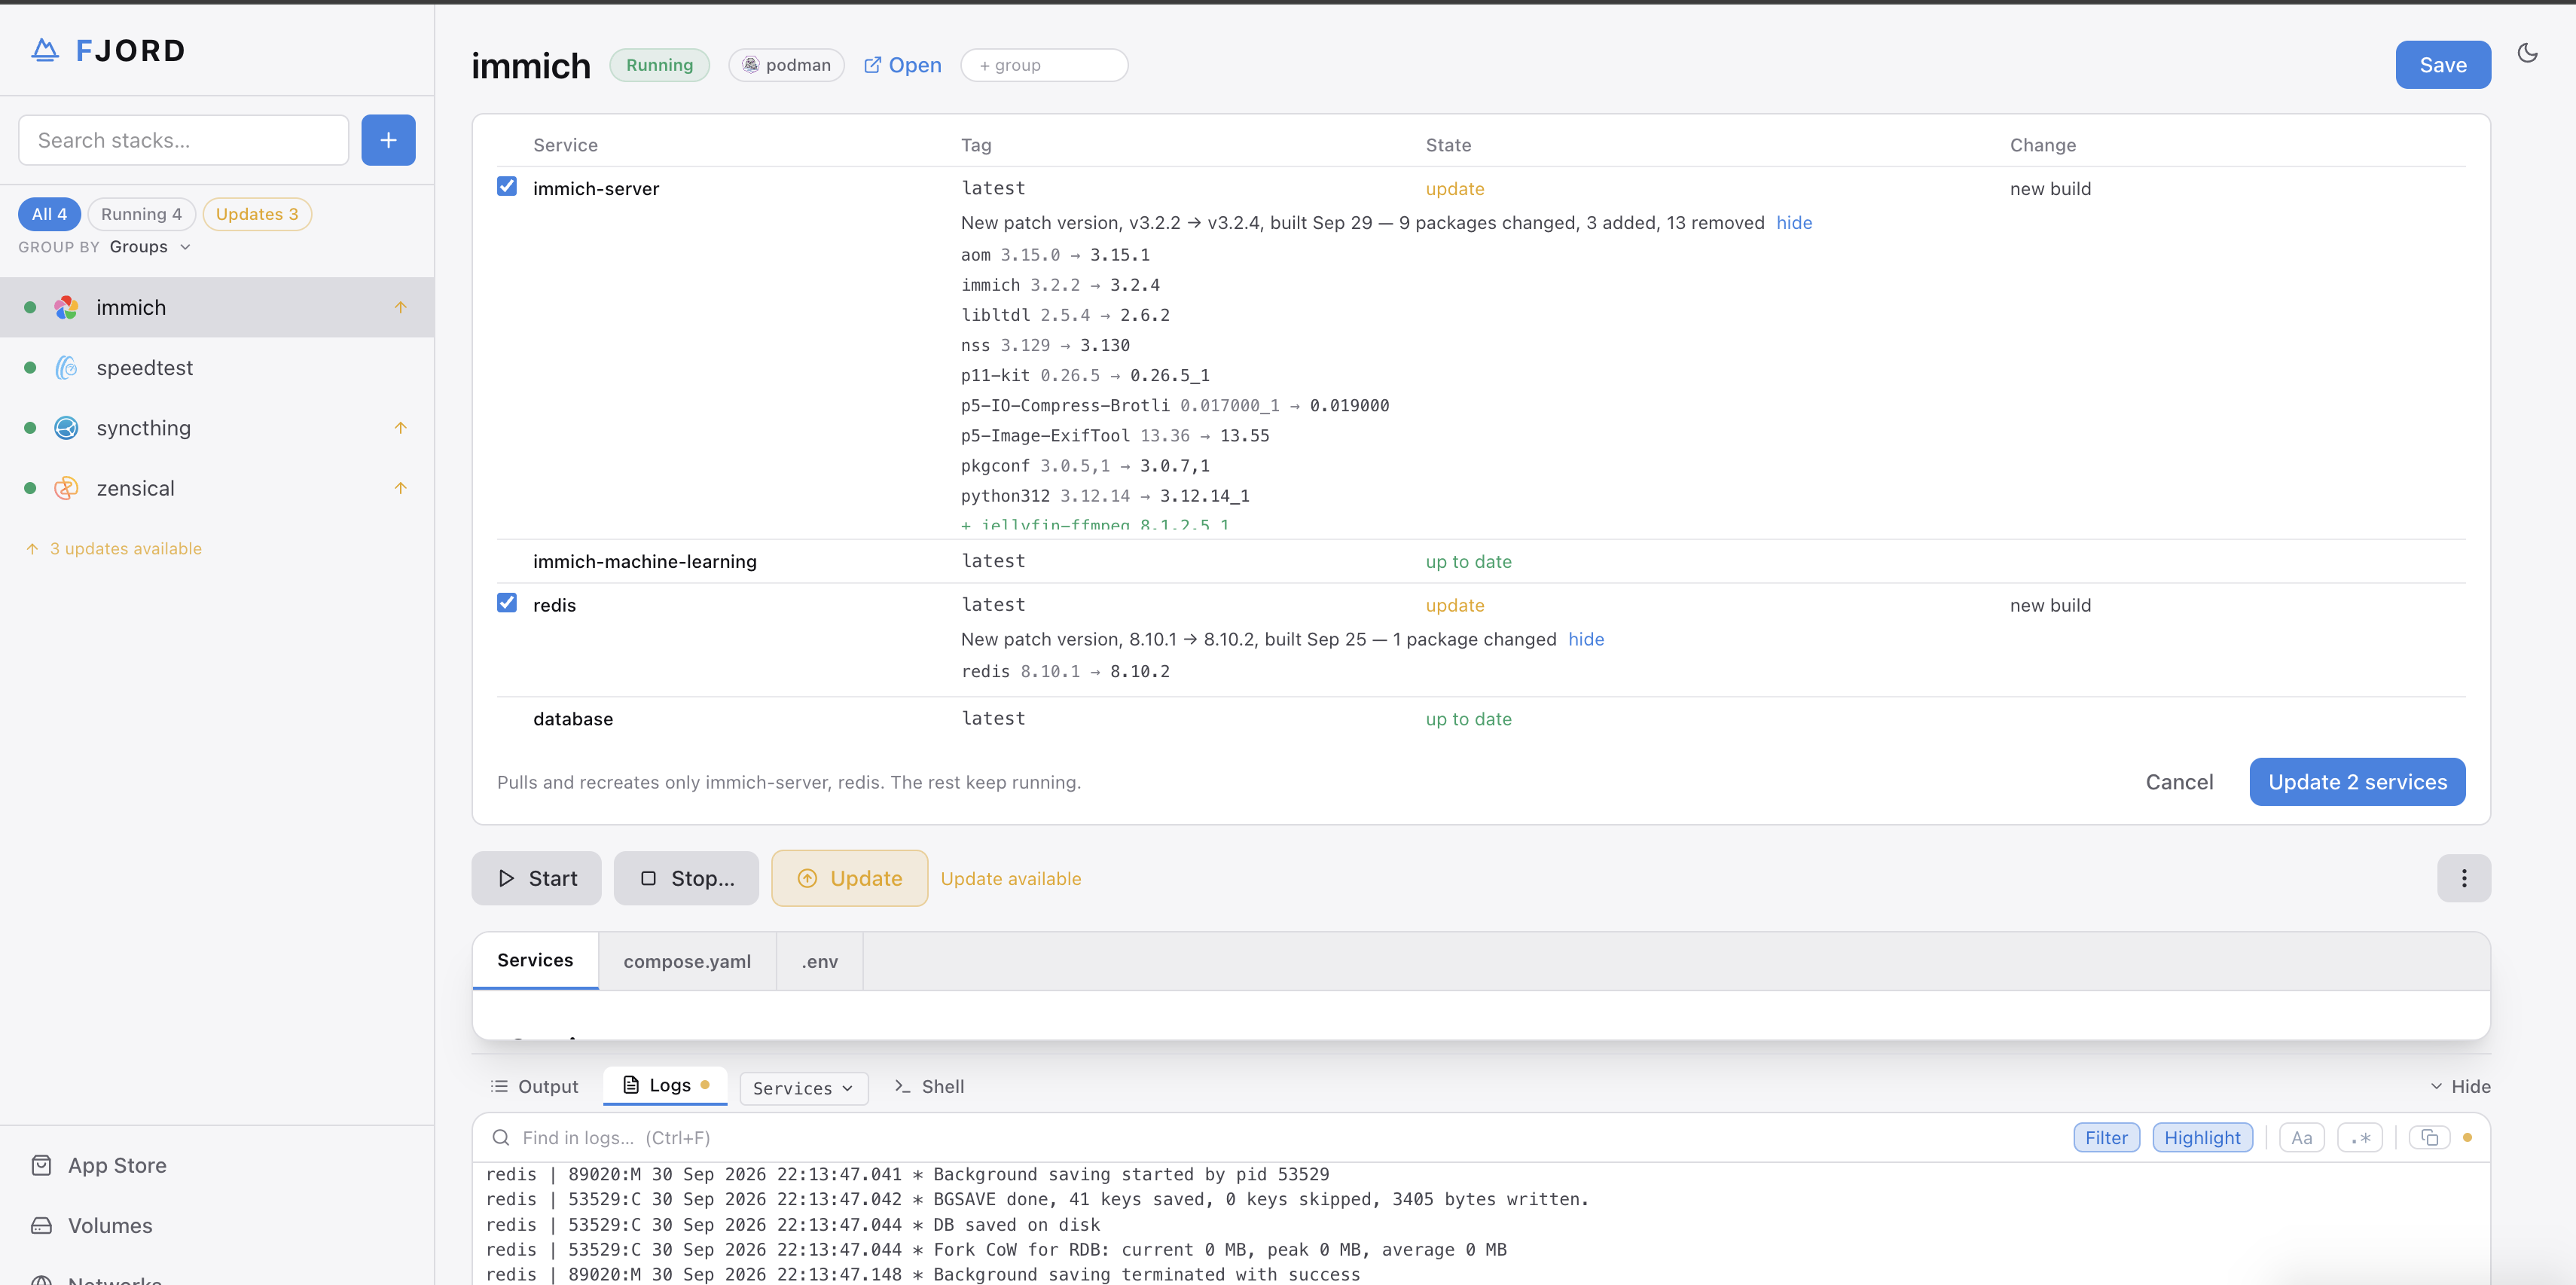Click immich update arrow in sidebar
Screen dimensions: 2576x1285
click(400, 307)
